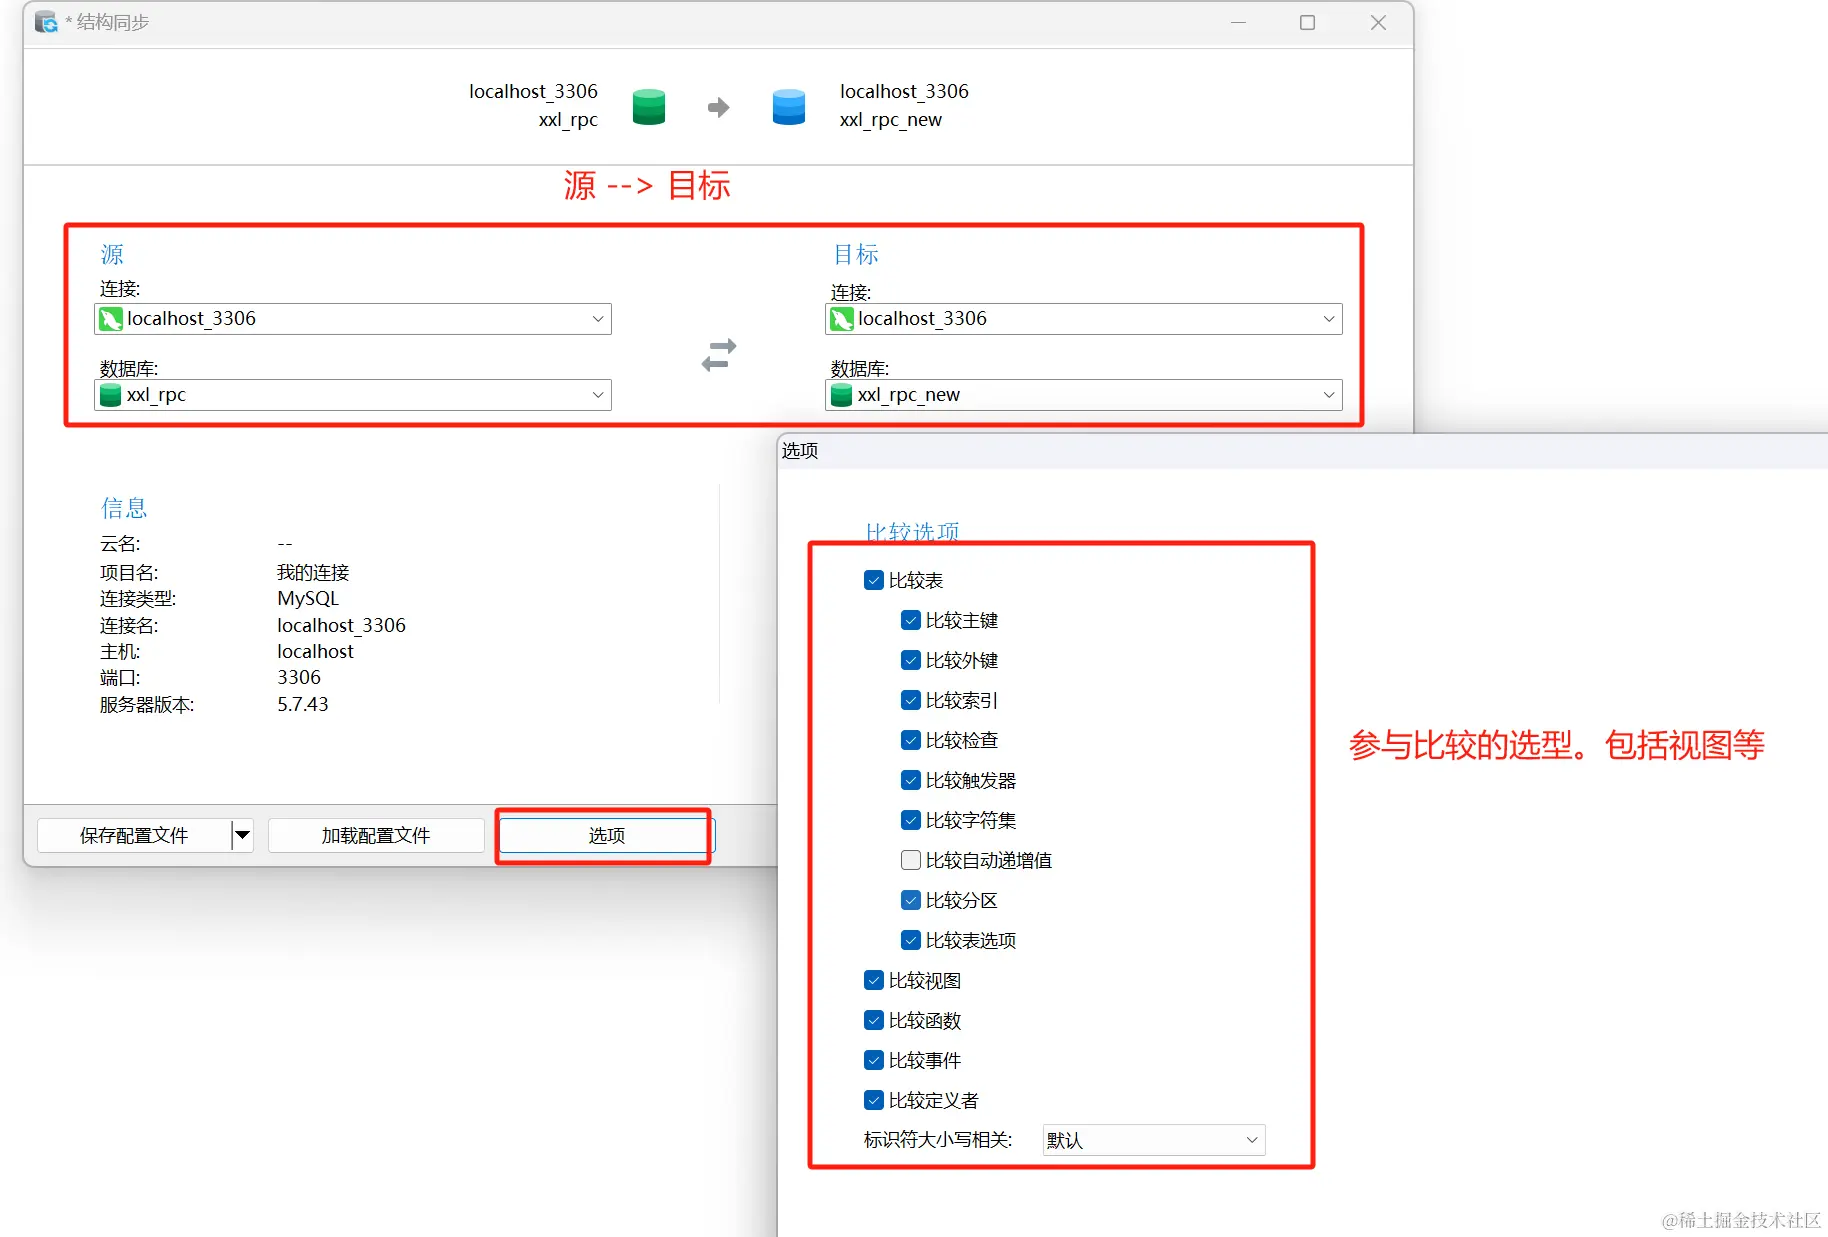Open the source 连接 dropdown
The width and height of the screenshot is (1828, 1237).
[597, 319]
